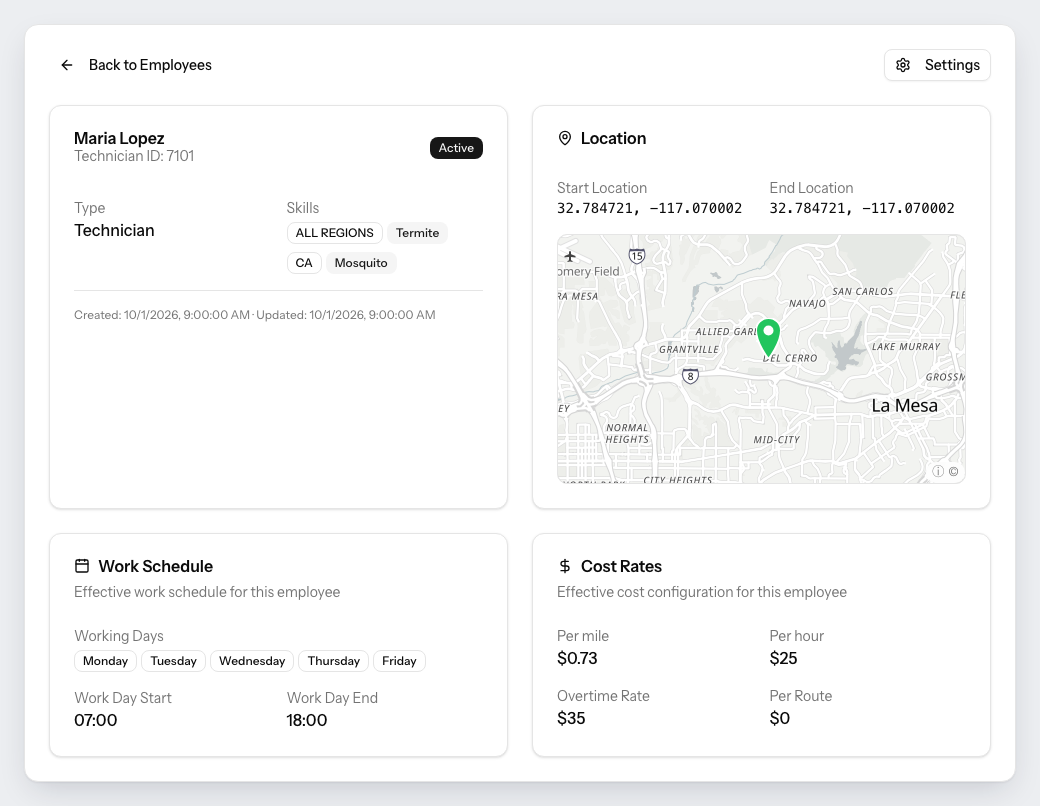Click the La Mesa label on map
This screenshot has height=806, width=1040.
904,405
